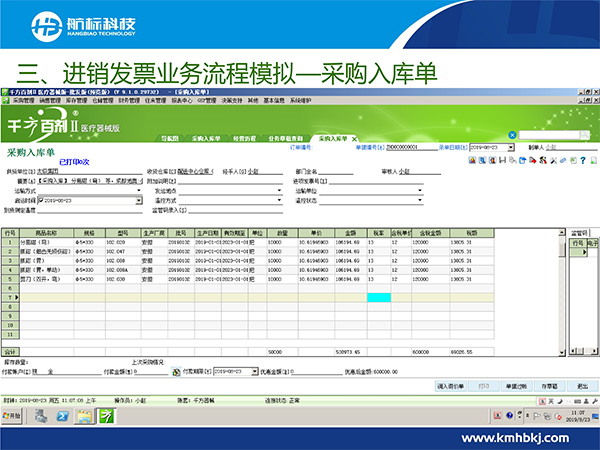Click the table vertical scrollbar up arrow
The width and height of the screenshot is (600, 450).
coord(562,232)
